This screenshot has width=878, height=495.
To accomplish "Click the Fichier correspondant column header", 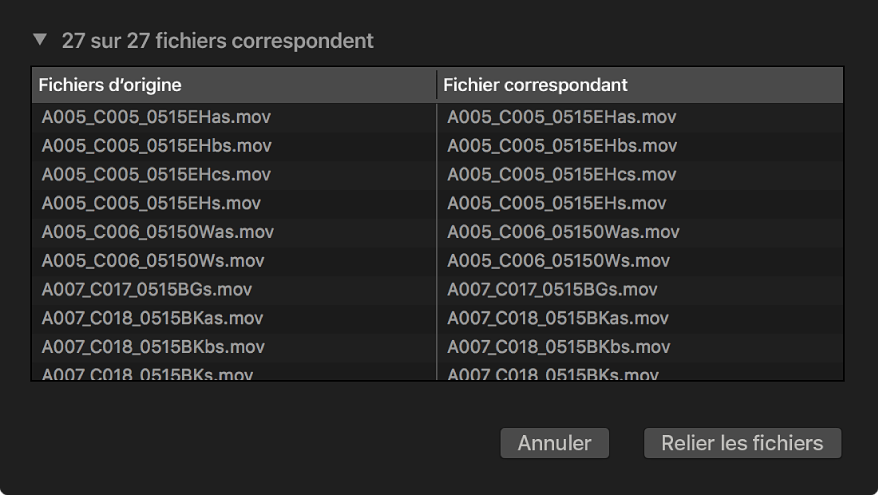I will 535,85.
